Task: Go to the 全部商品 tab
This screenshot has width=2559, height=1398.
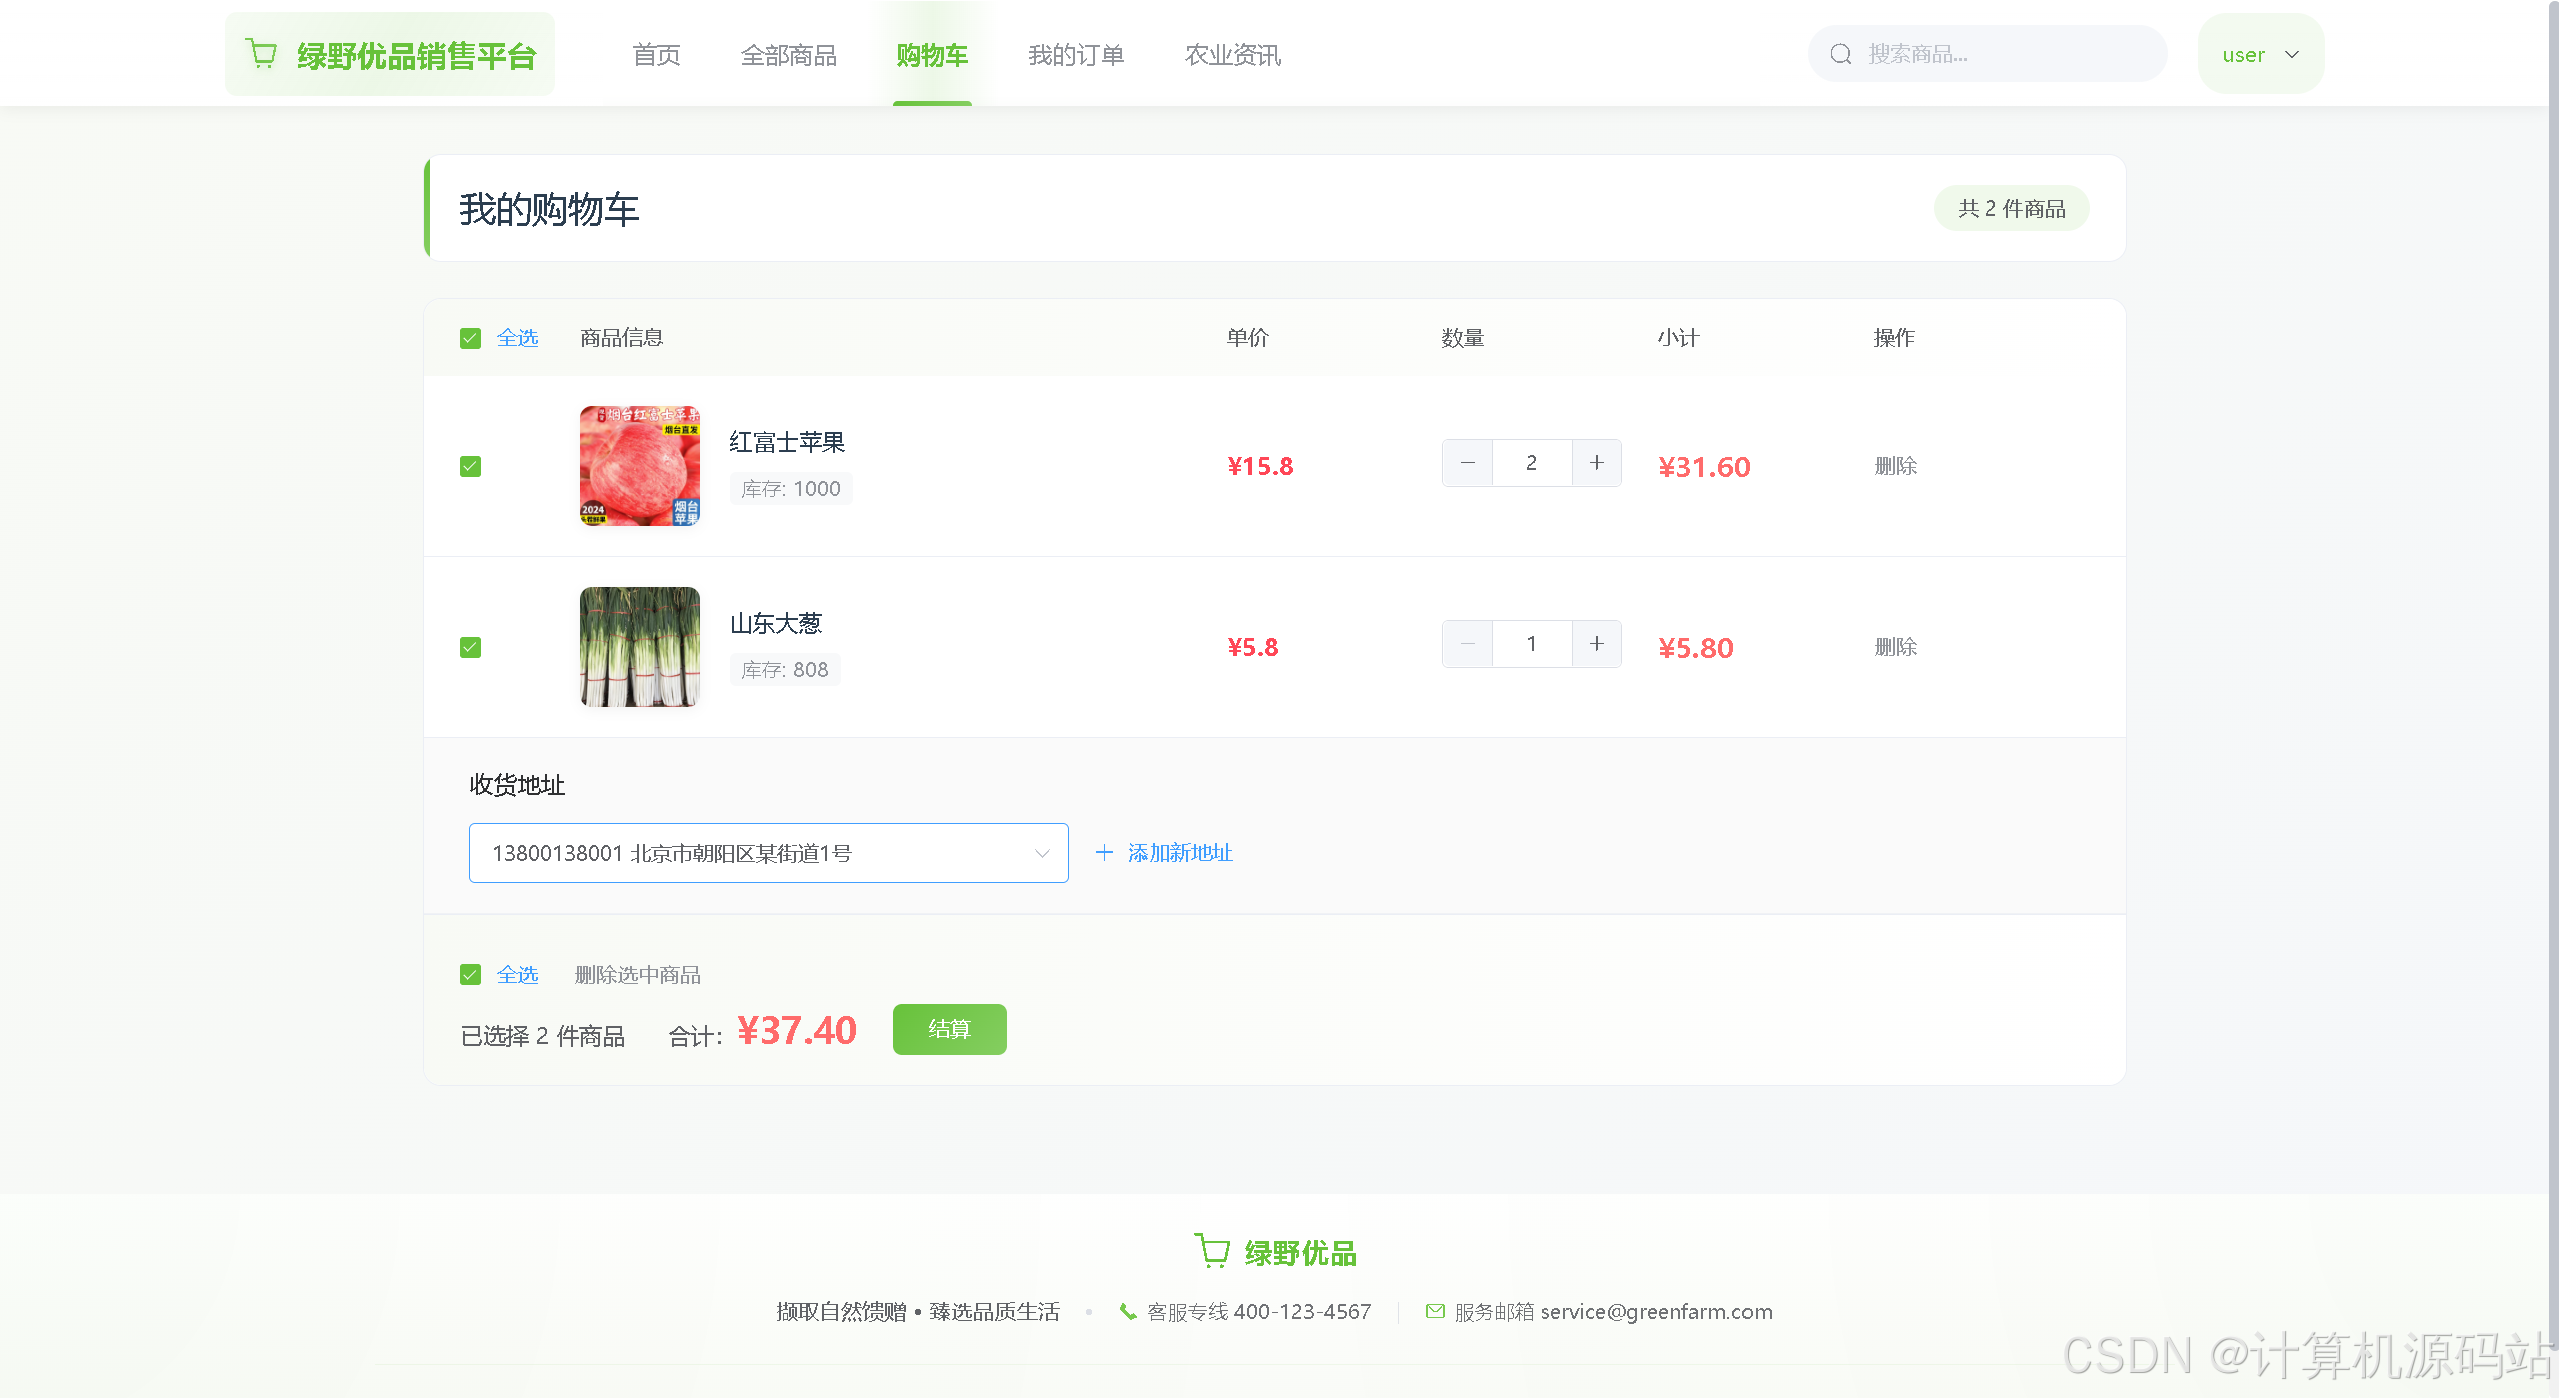Action: coord(788,55)
